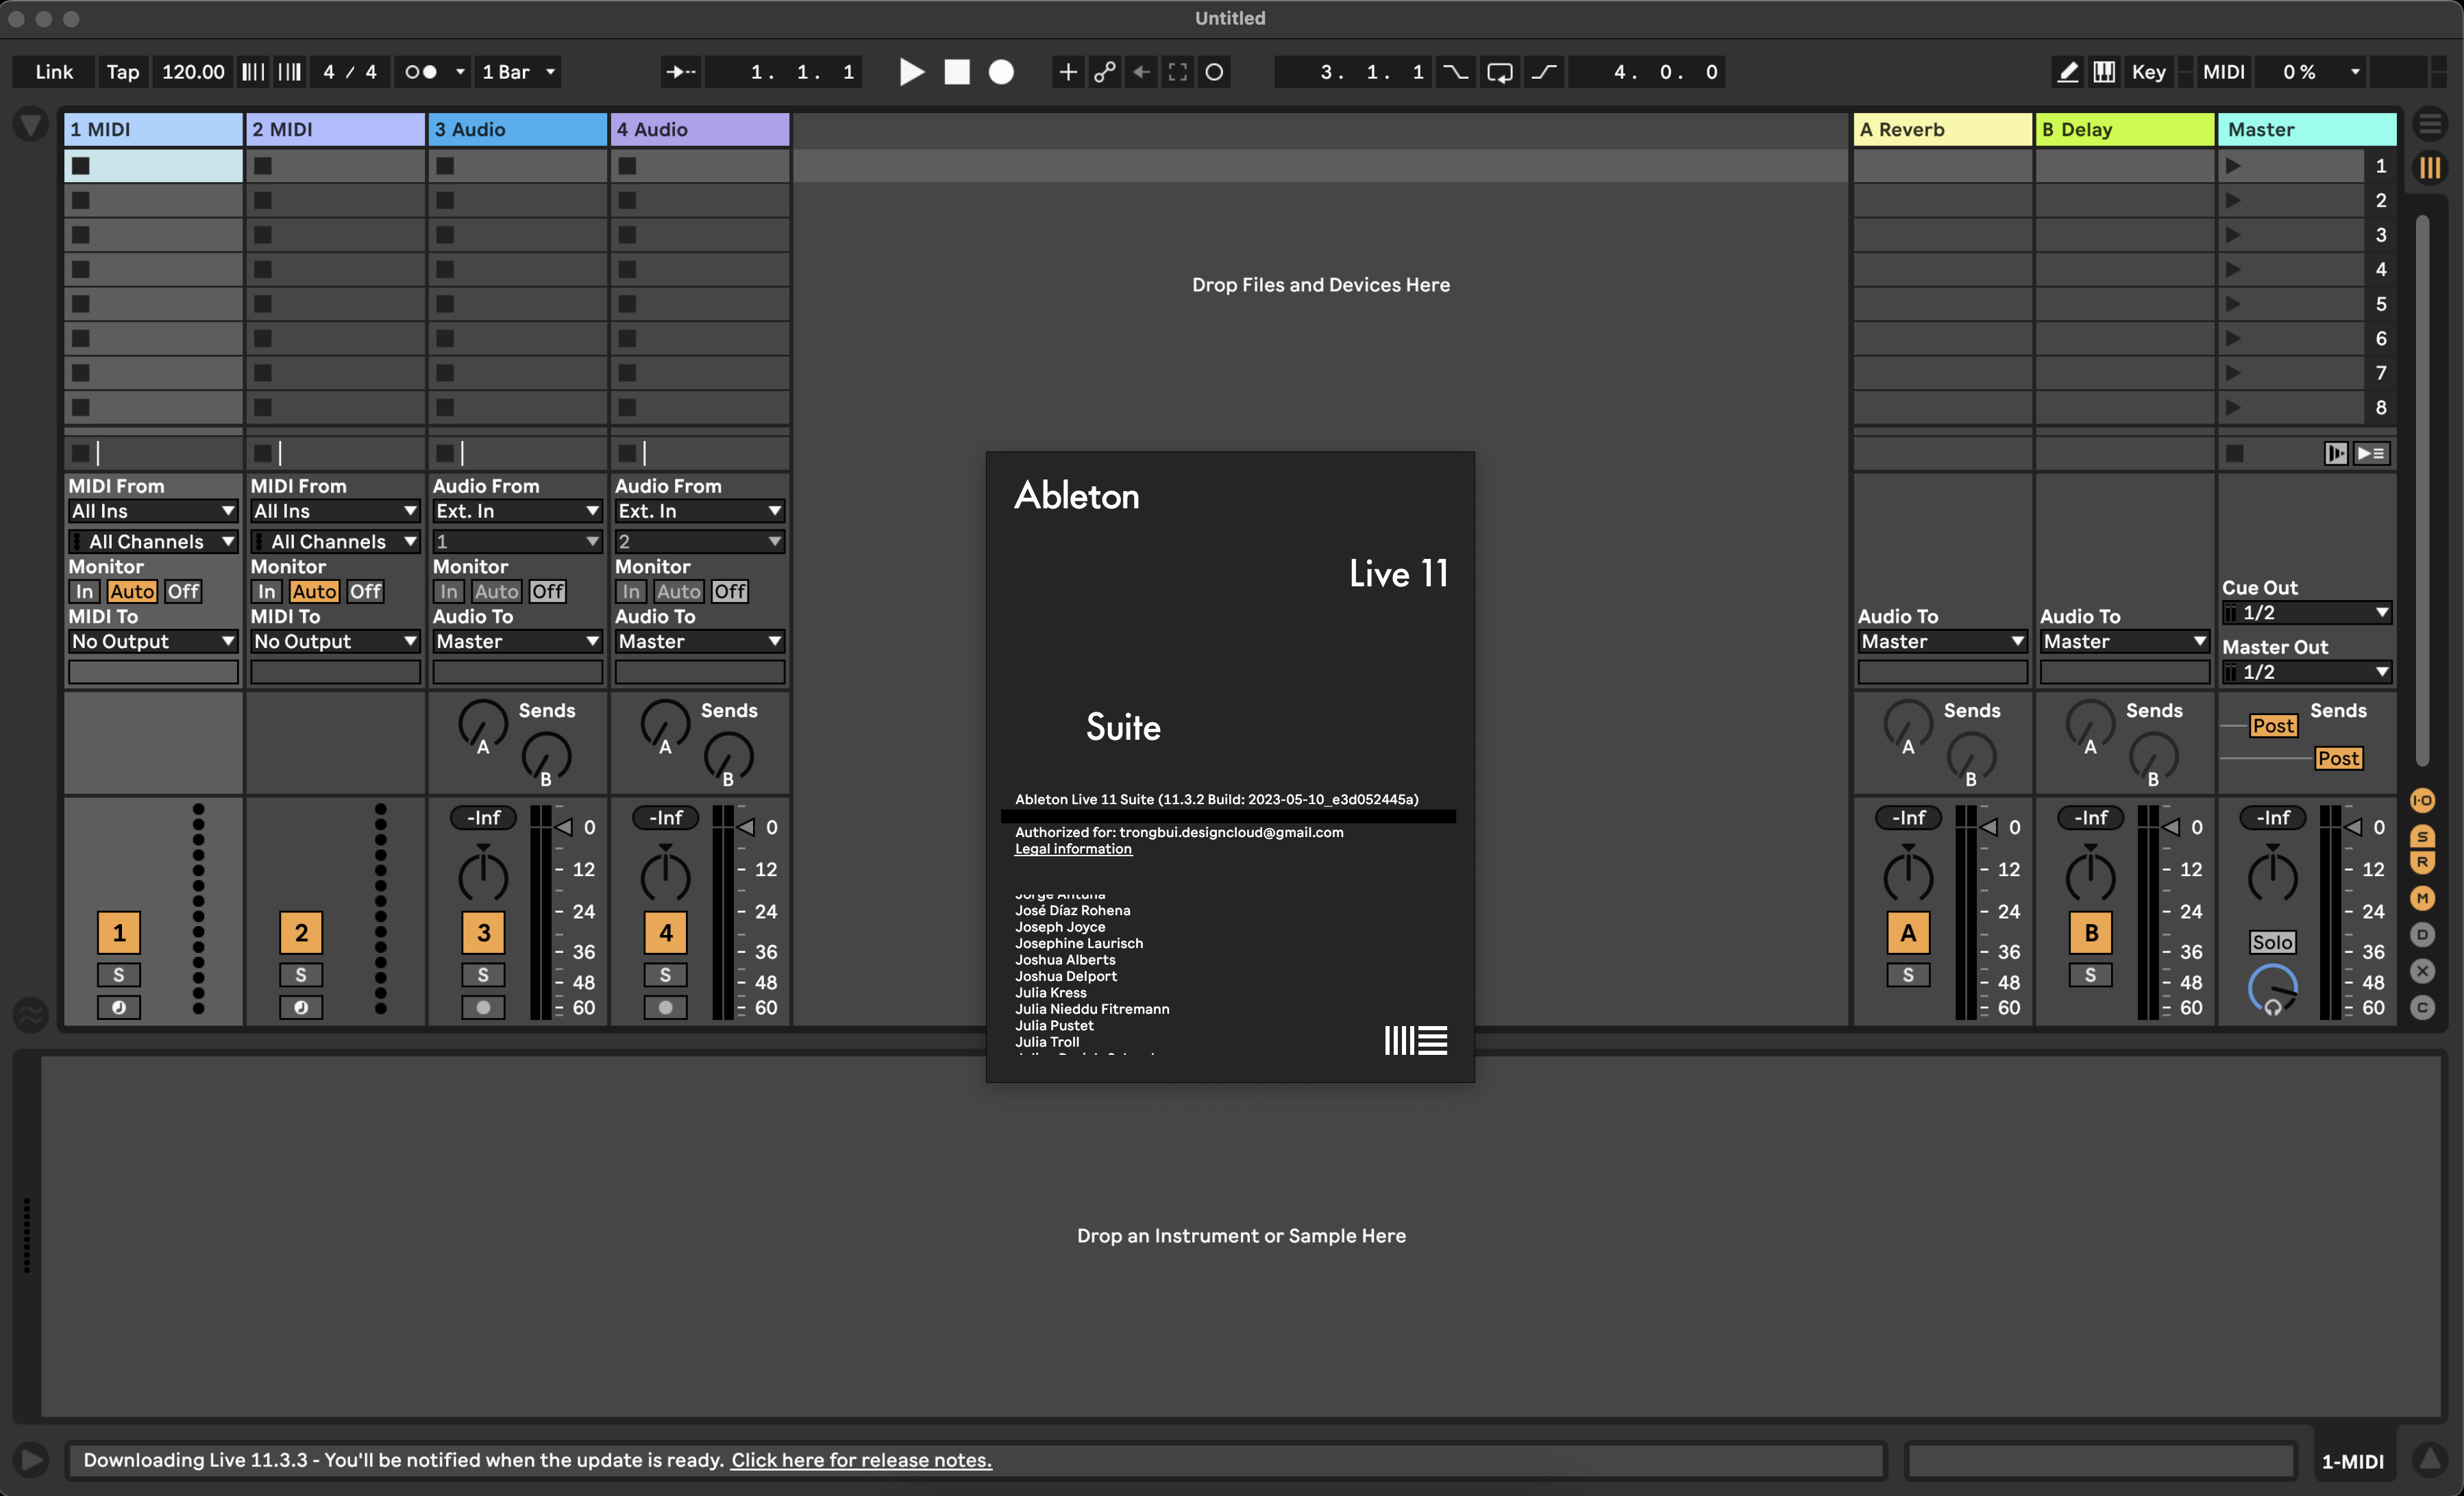Click the Punch-In switch icon
This screenshot has height=1496, width=2464.
coord(1456,72)
